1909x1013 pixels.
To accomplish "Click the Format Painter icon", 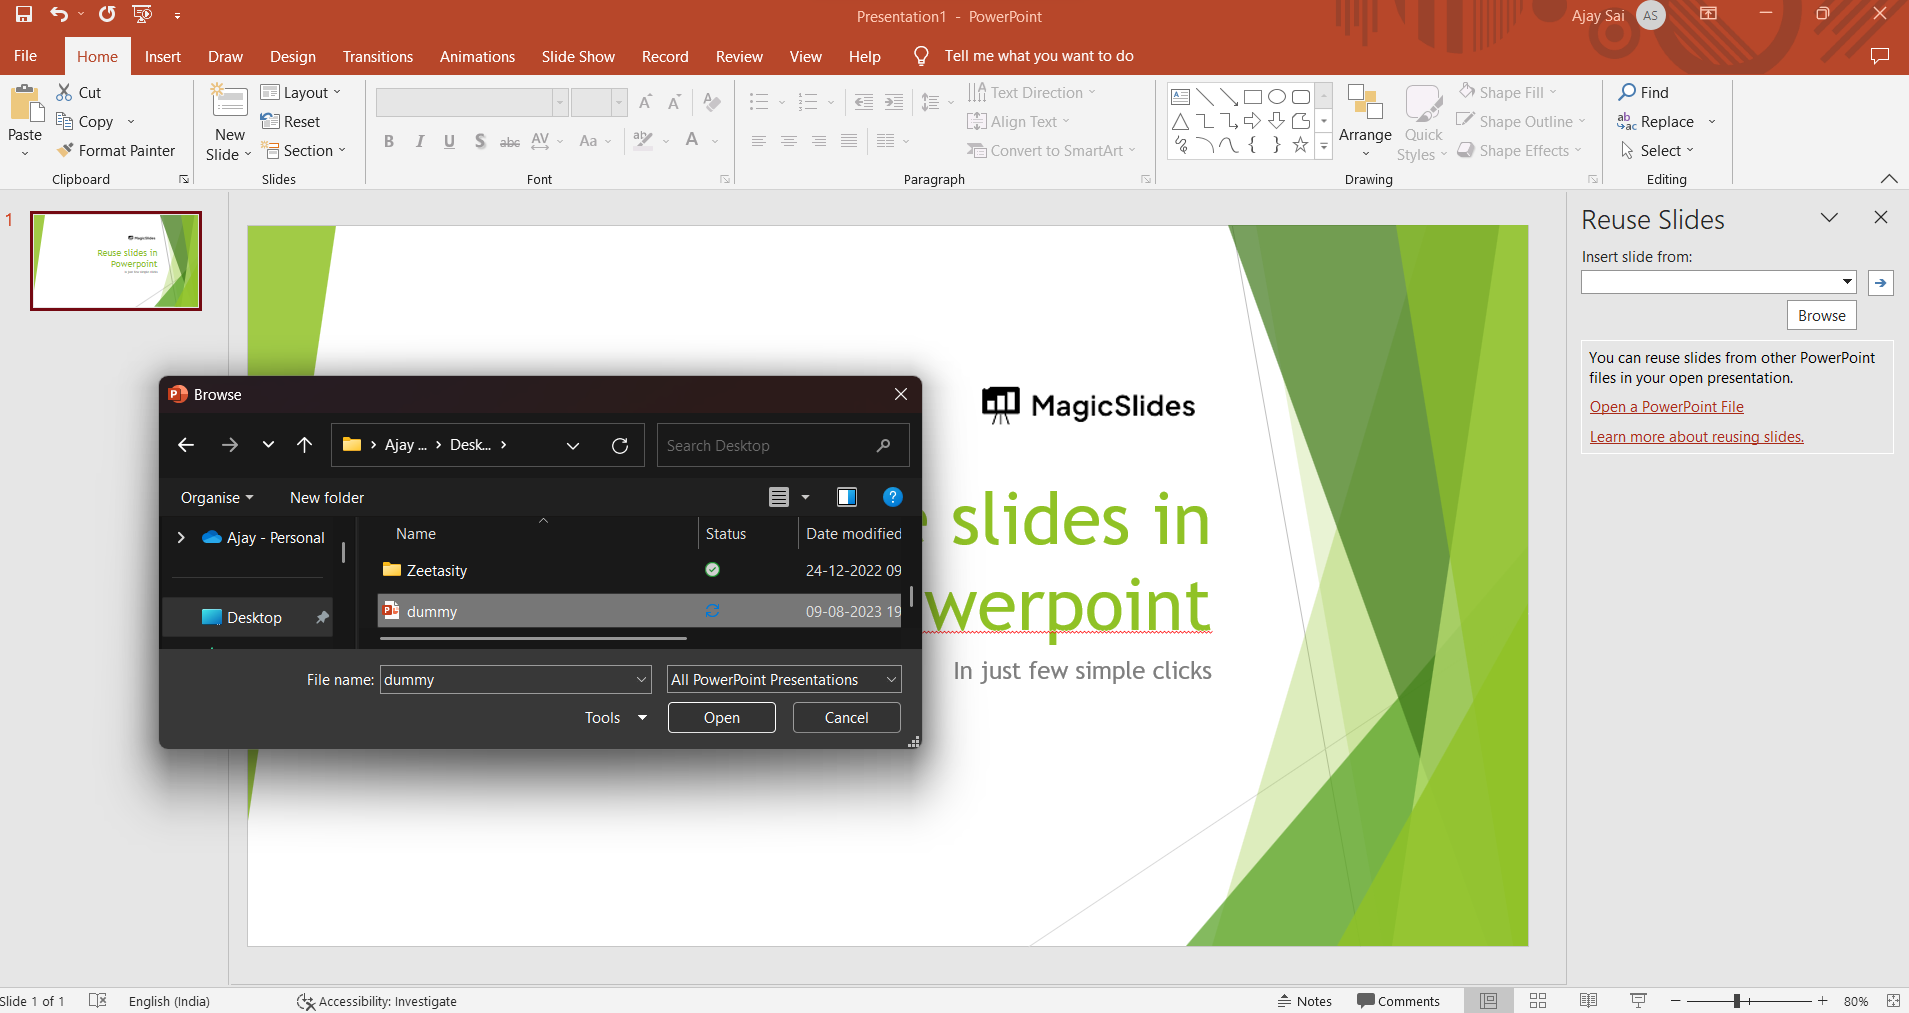I will point(66,151).
